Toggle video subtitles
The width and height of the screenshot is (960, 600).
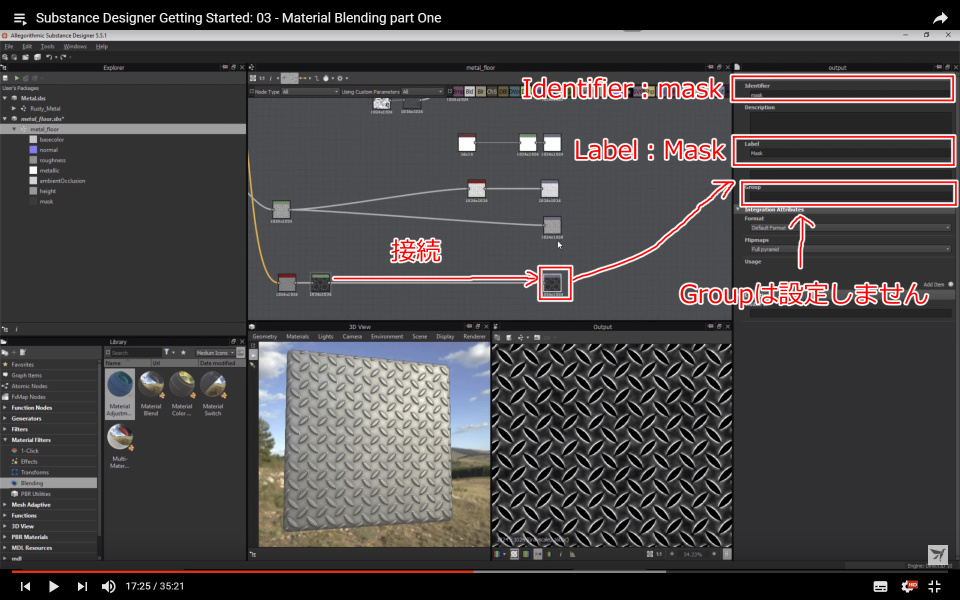click(880, 587)
